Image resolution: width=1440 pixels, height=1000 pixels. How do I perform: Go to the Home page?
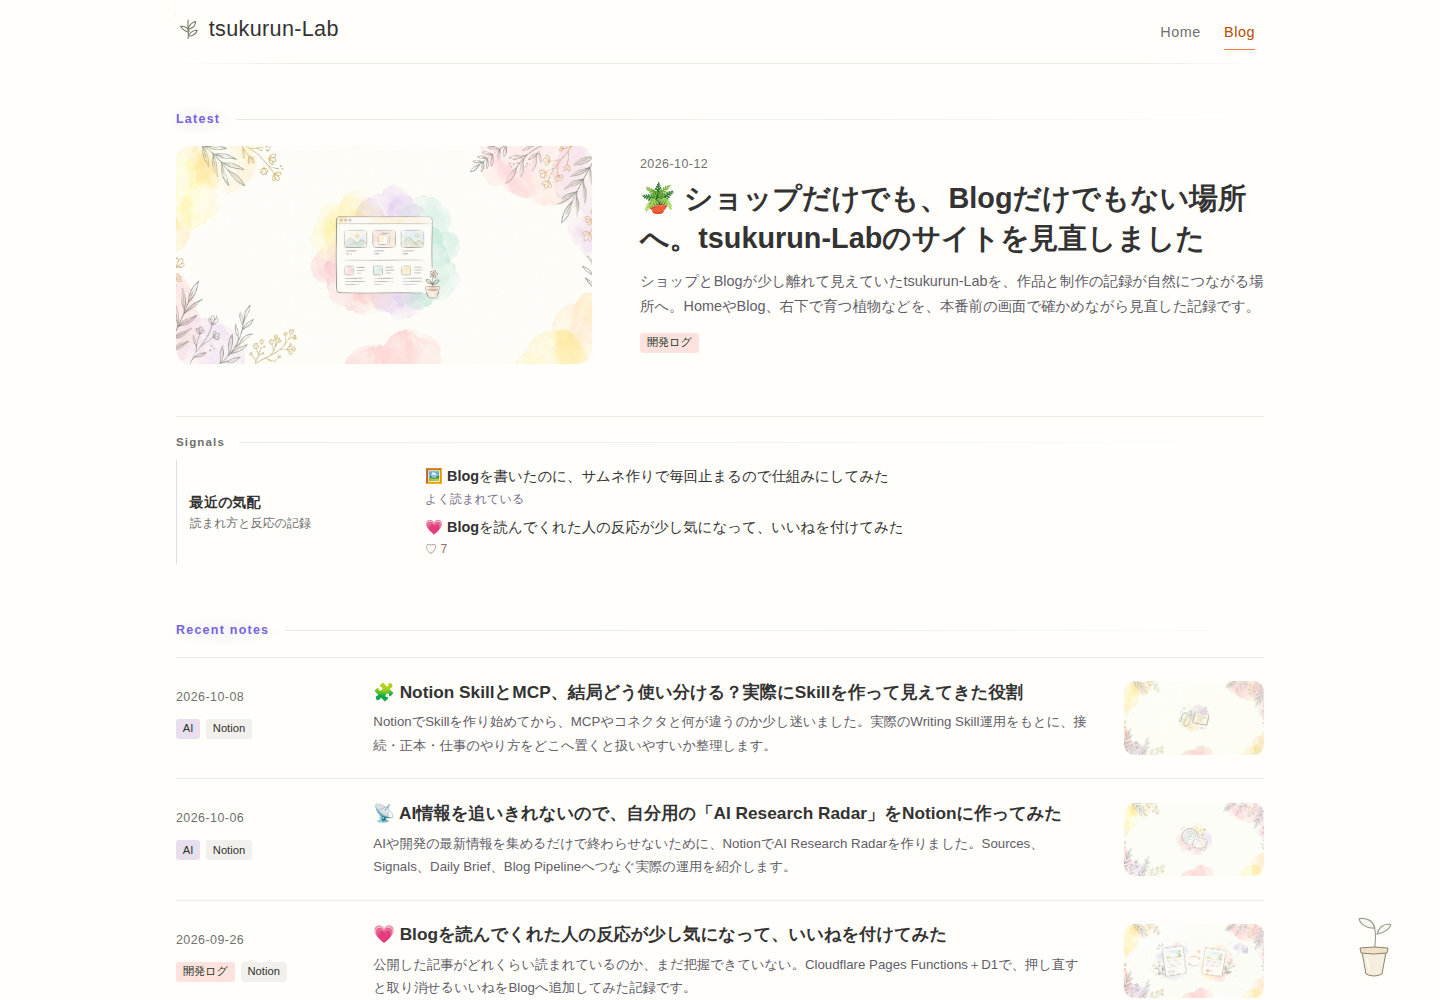coord(1180,32)
